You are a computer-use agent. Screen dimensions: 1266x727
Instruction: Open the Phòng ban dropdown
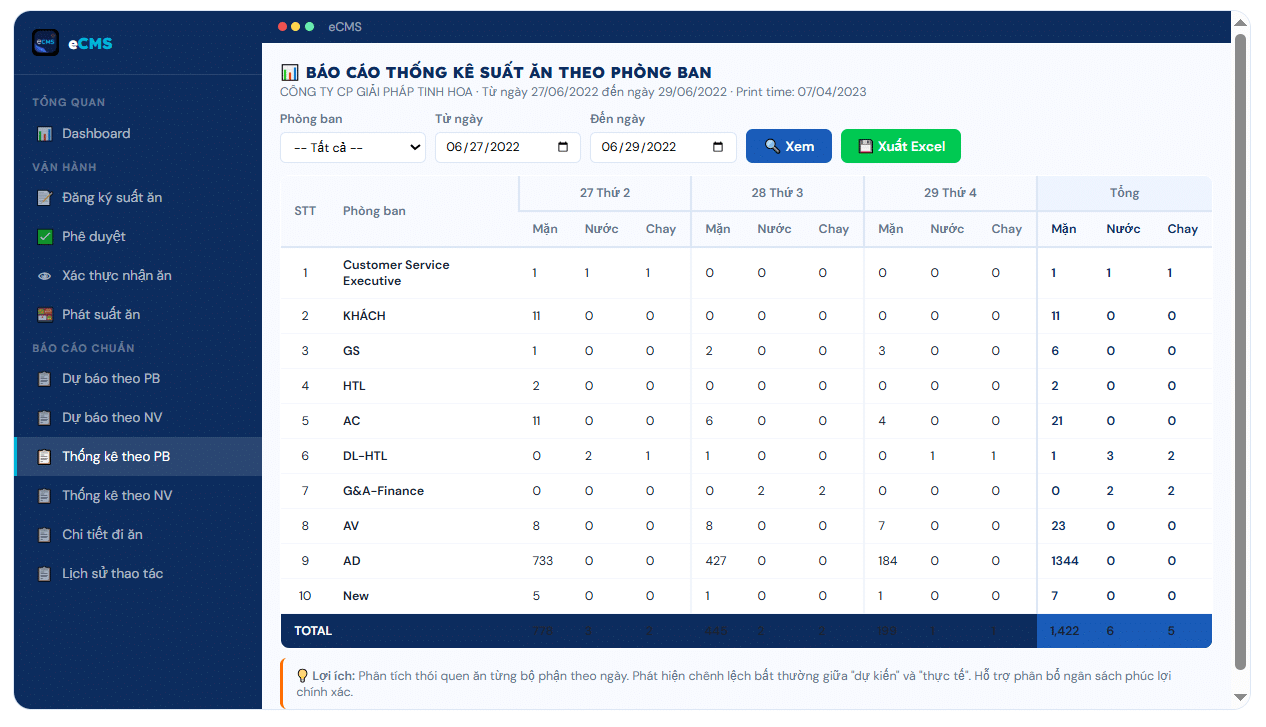[x=353, y=147]
